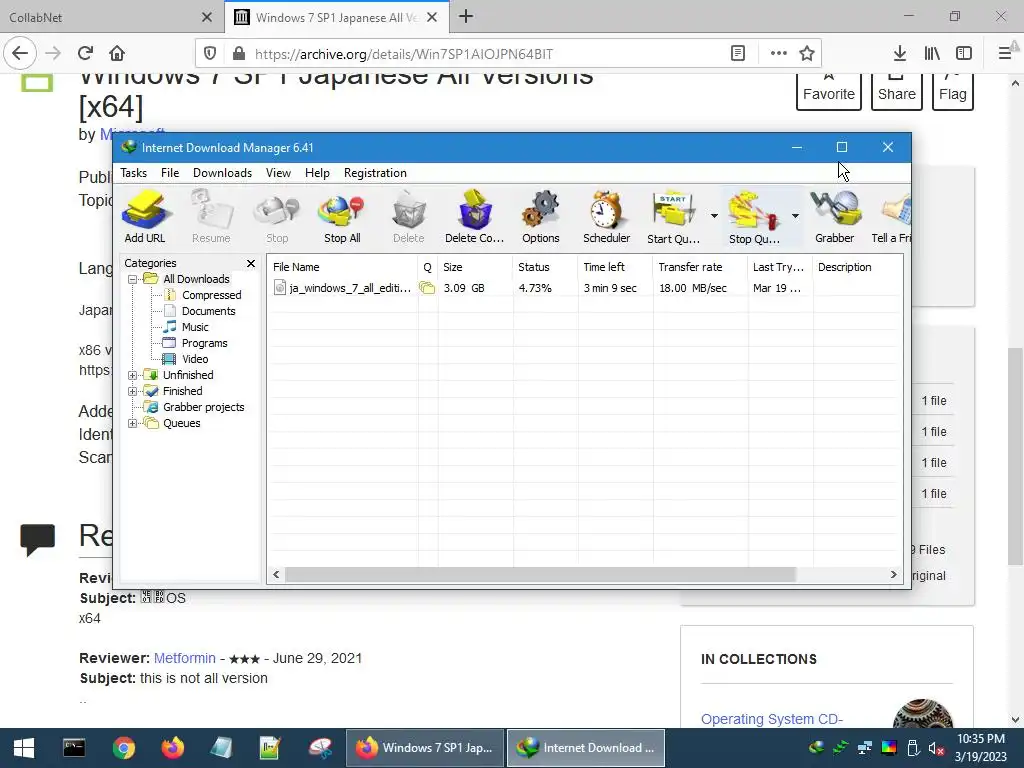
Task: Open Windows Start menu
Action: (24, 748)
